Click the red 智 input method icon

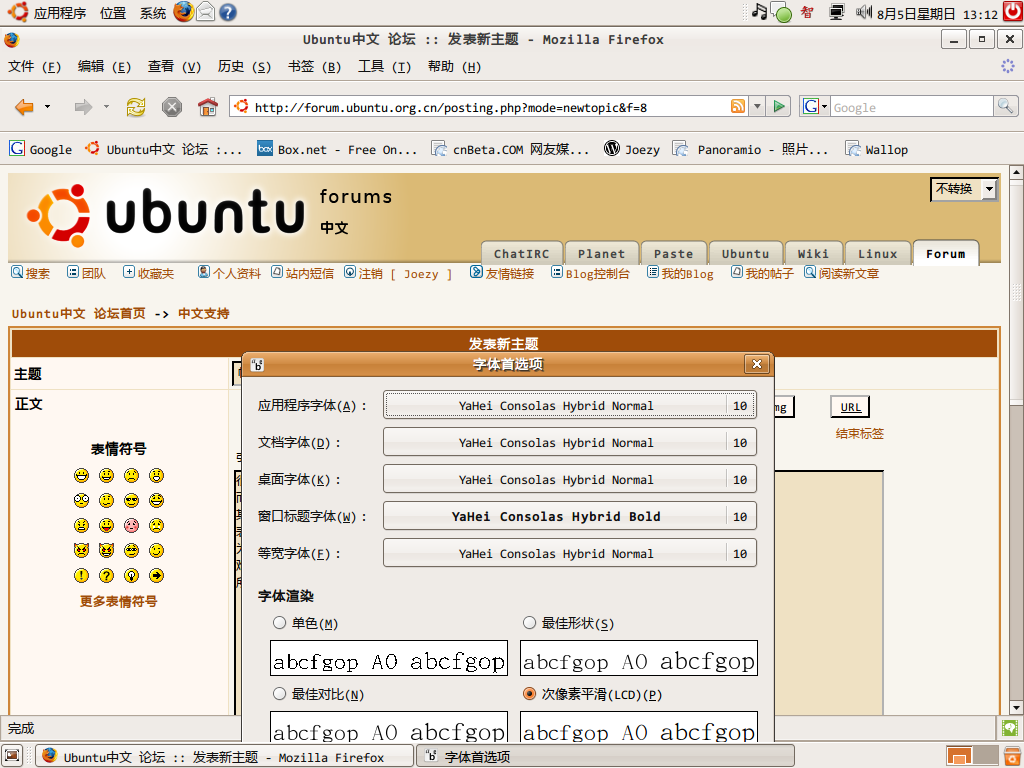coord(807,12)
